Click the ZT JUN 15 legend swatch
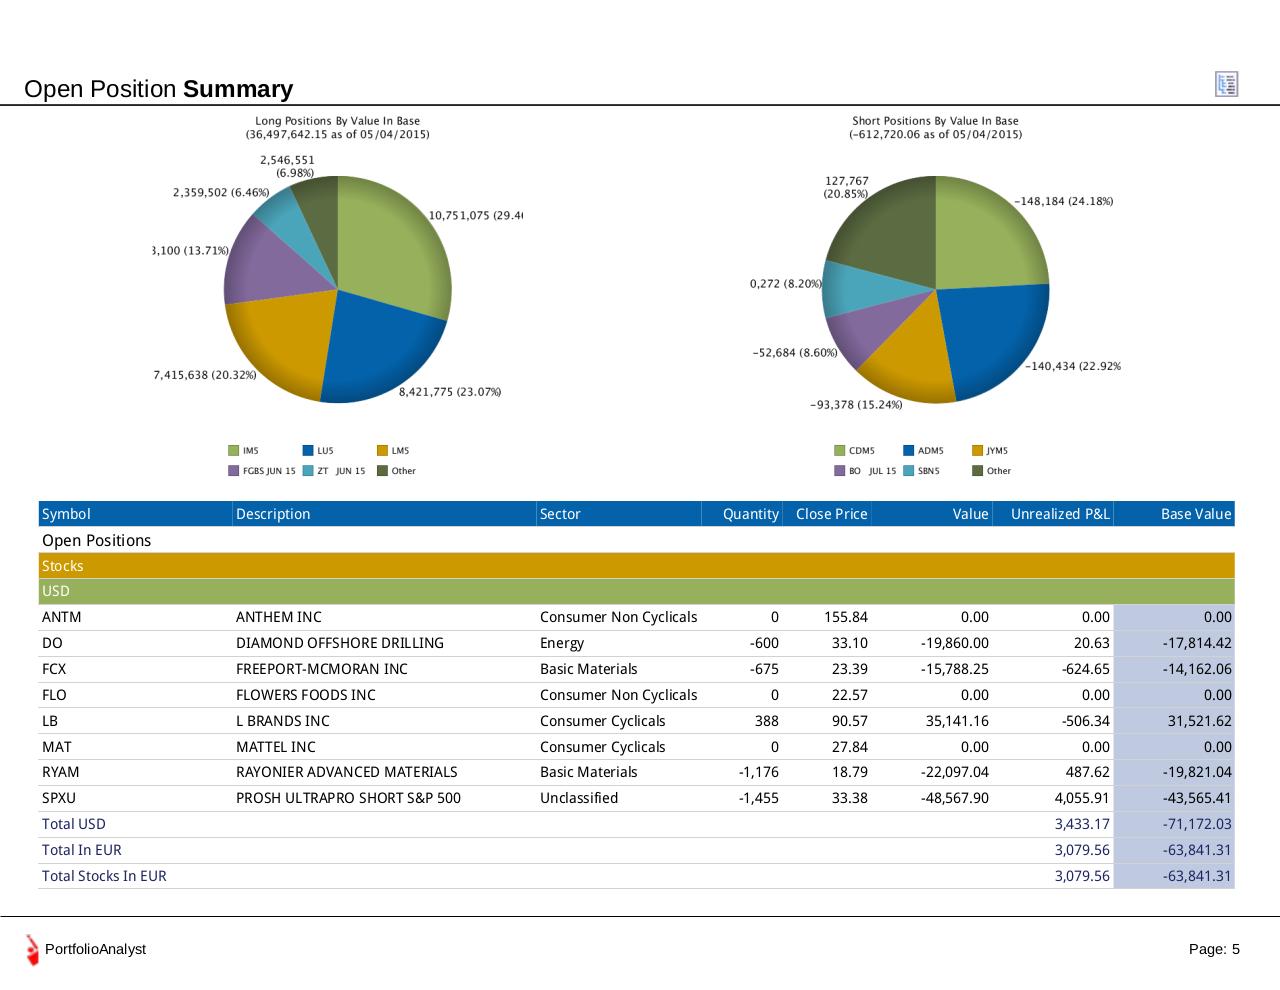The image size is (1280, 990). [308, 471]
